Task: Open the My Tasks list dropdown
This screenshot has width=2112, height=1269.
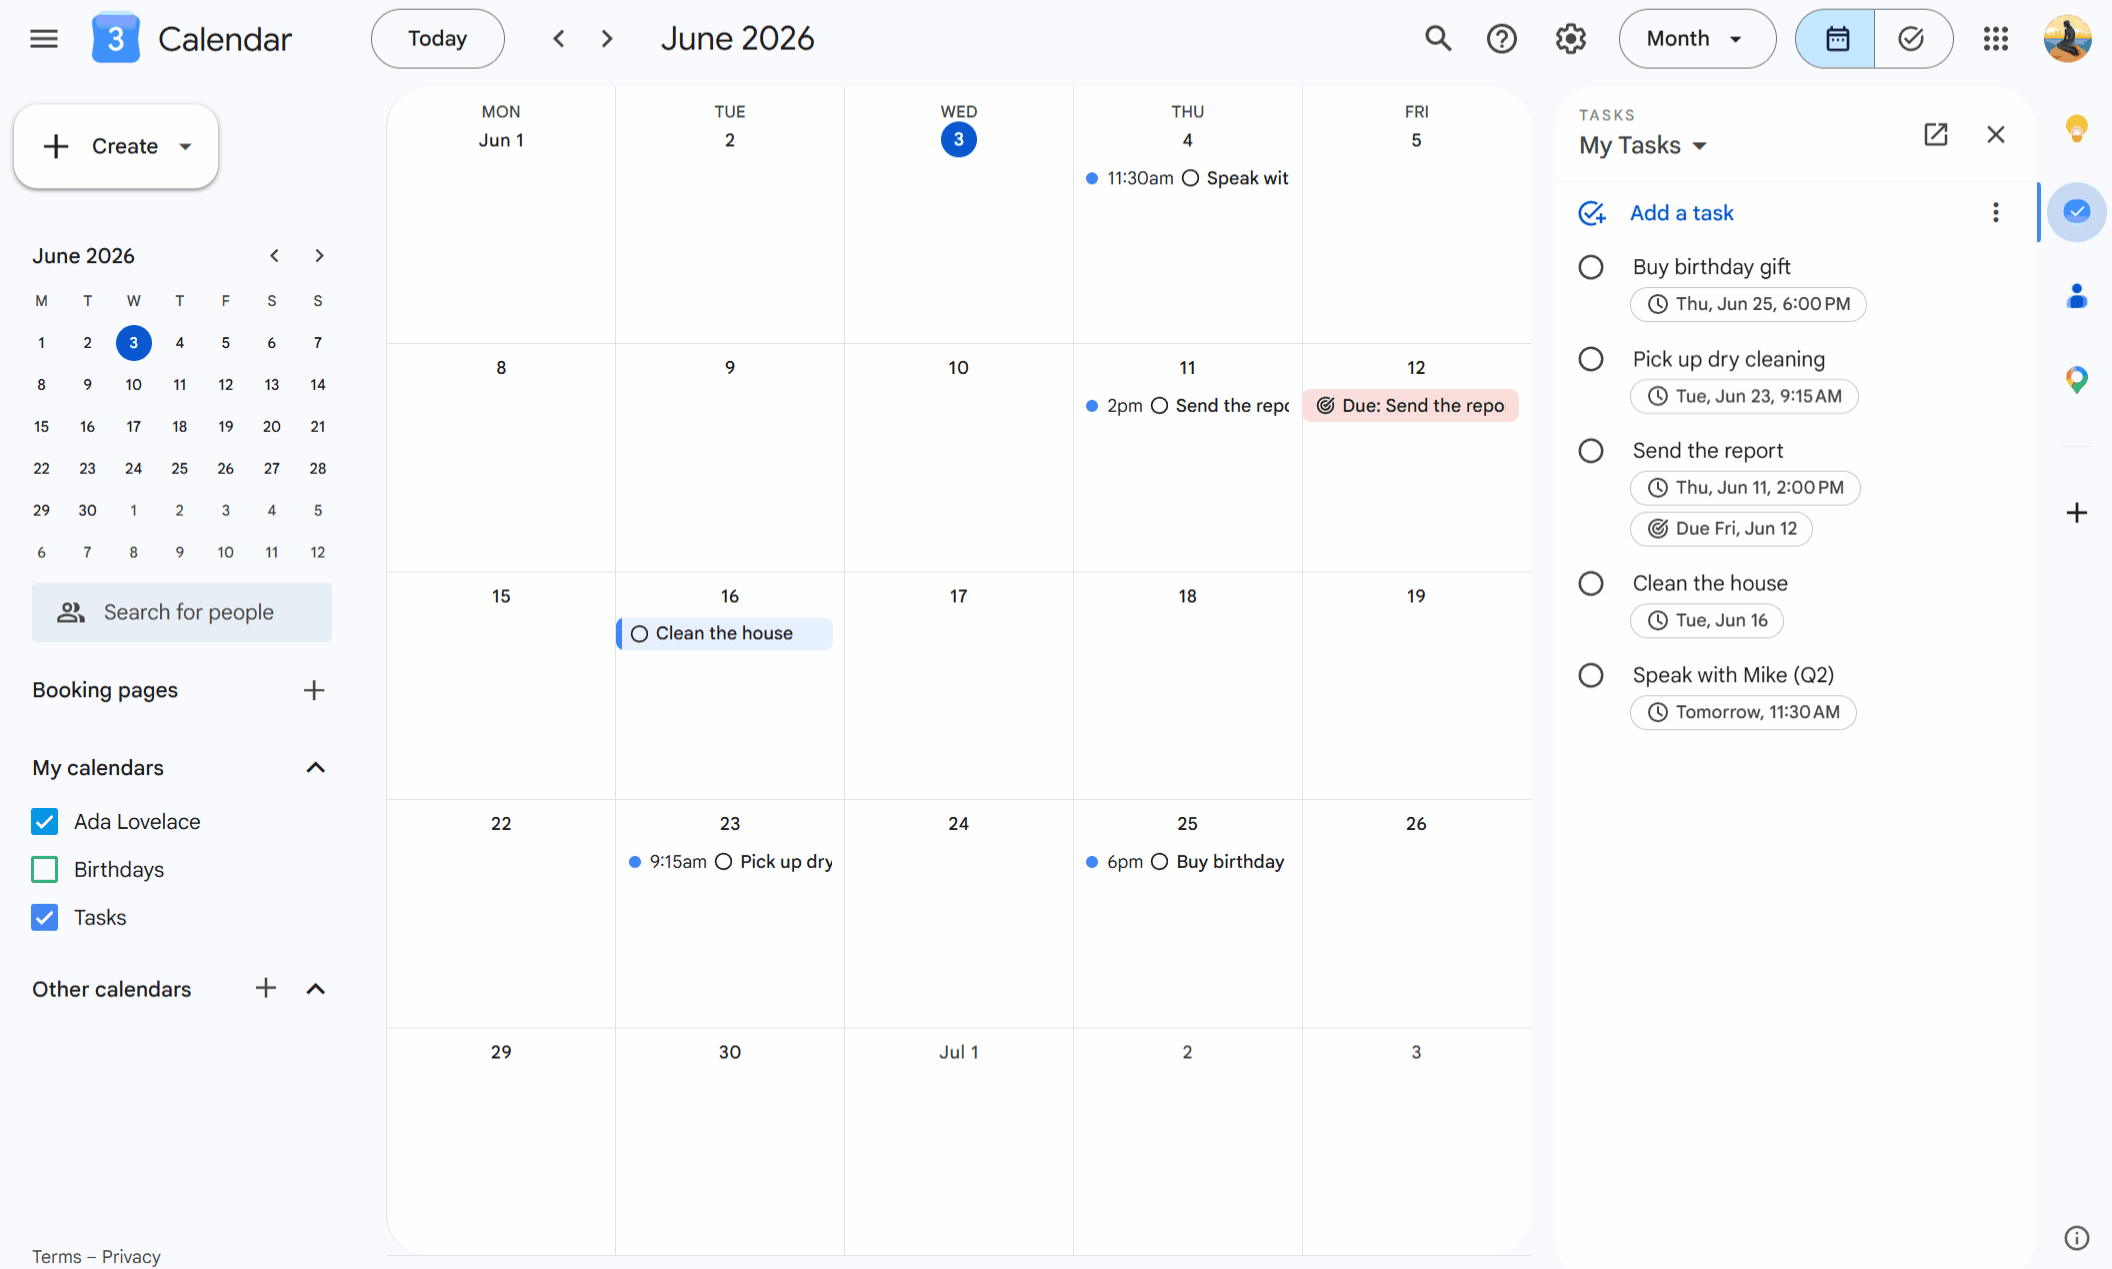Action: pos(1643,146)
